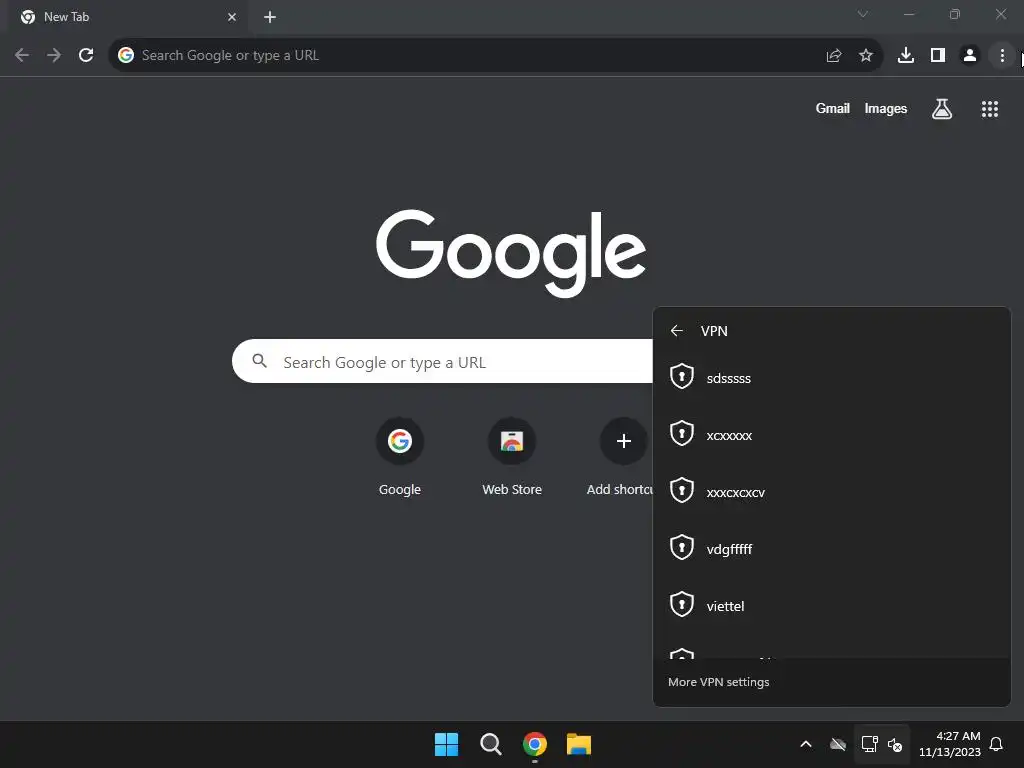Add a new shortcut tile
The image size is (1024, 768).
pyautogui.click(x=622, y=458)
